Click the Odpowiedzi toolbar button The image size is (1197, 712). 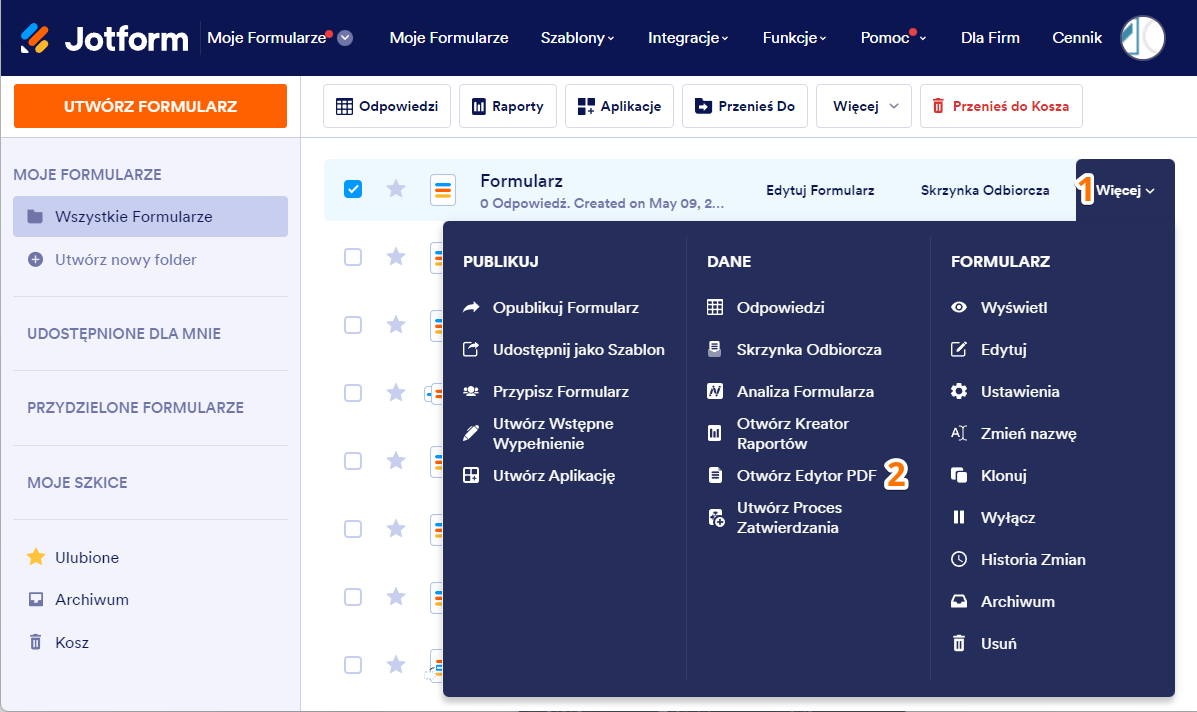tap(387, 106)
